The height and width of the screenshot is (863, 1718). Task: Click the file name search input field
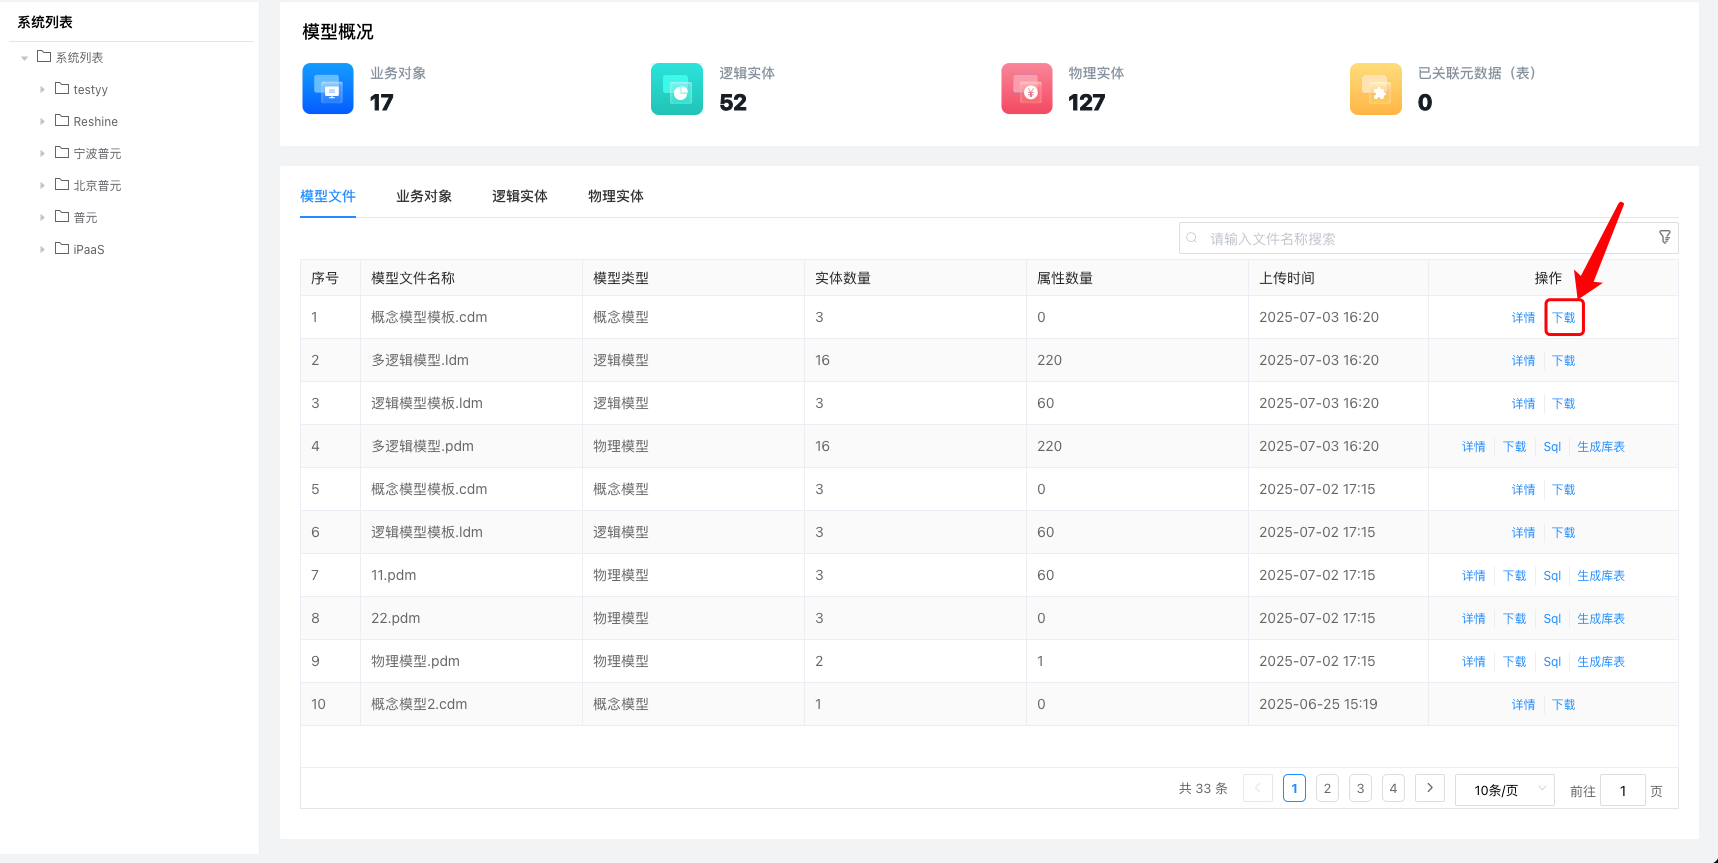[1420, 239]
